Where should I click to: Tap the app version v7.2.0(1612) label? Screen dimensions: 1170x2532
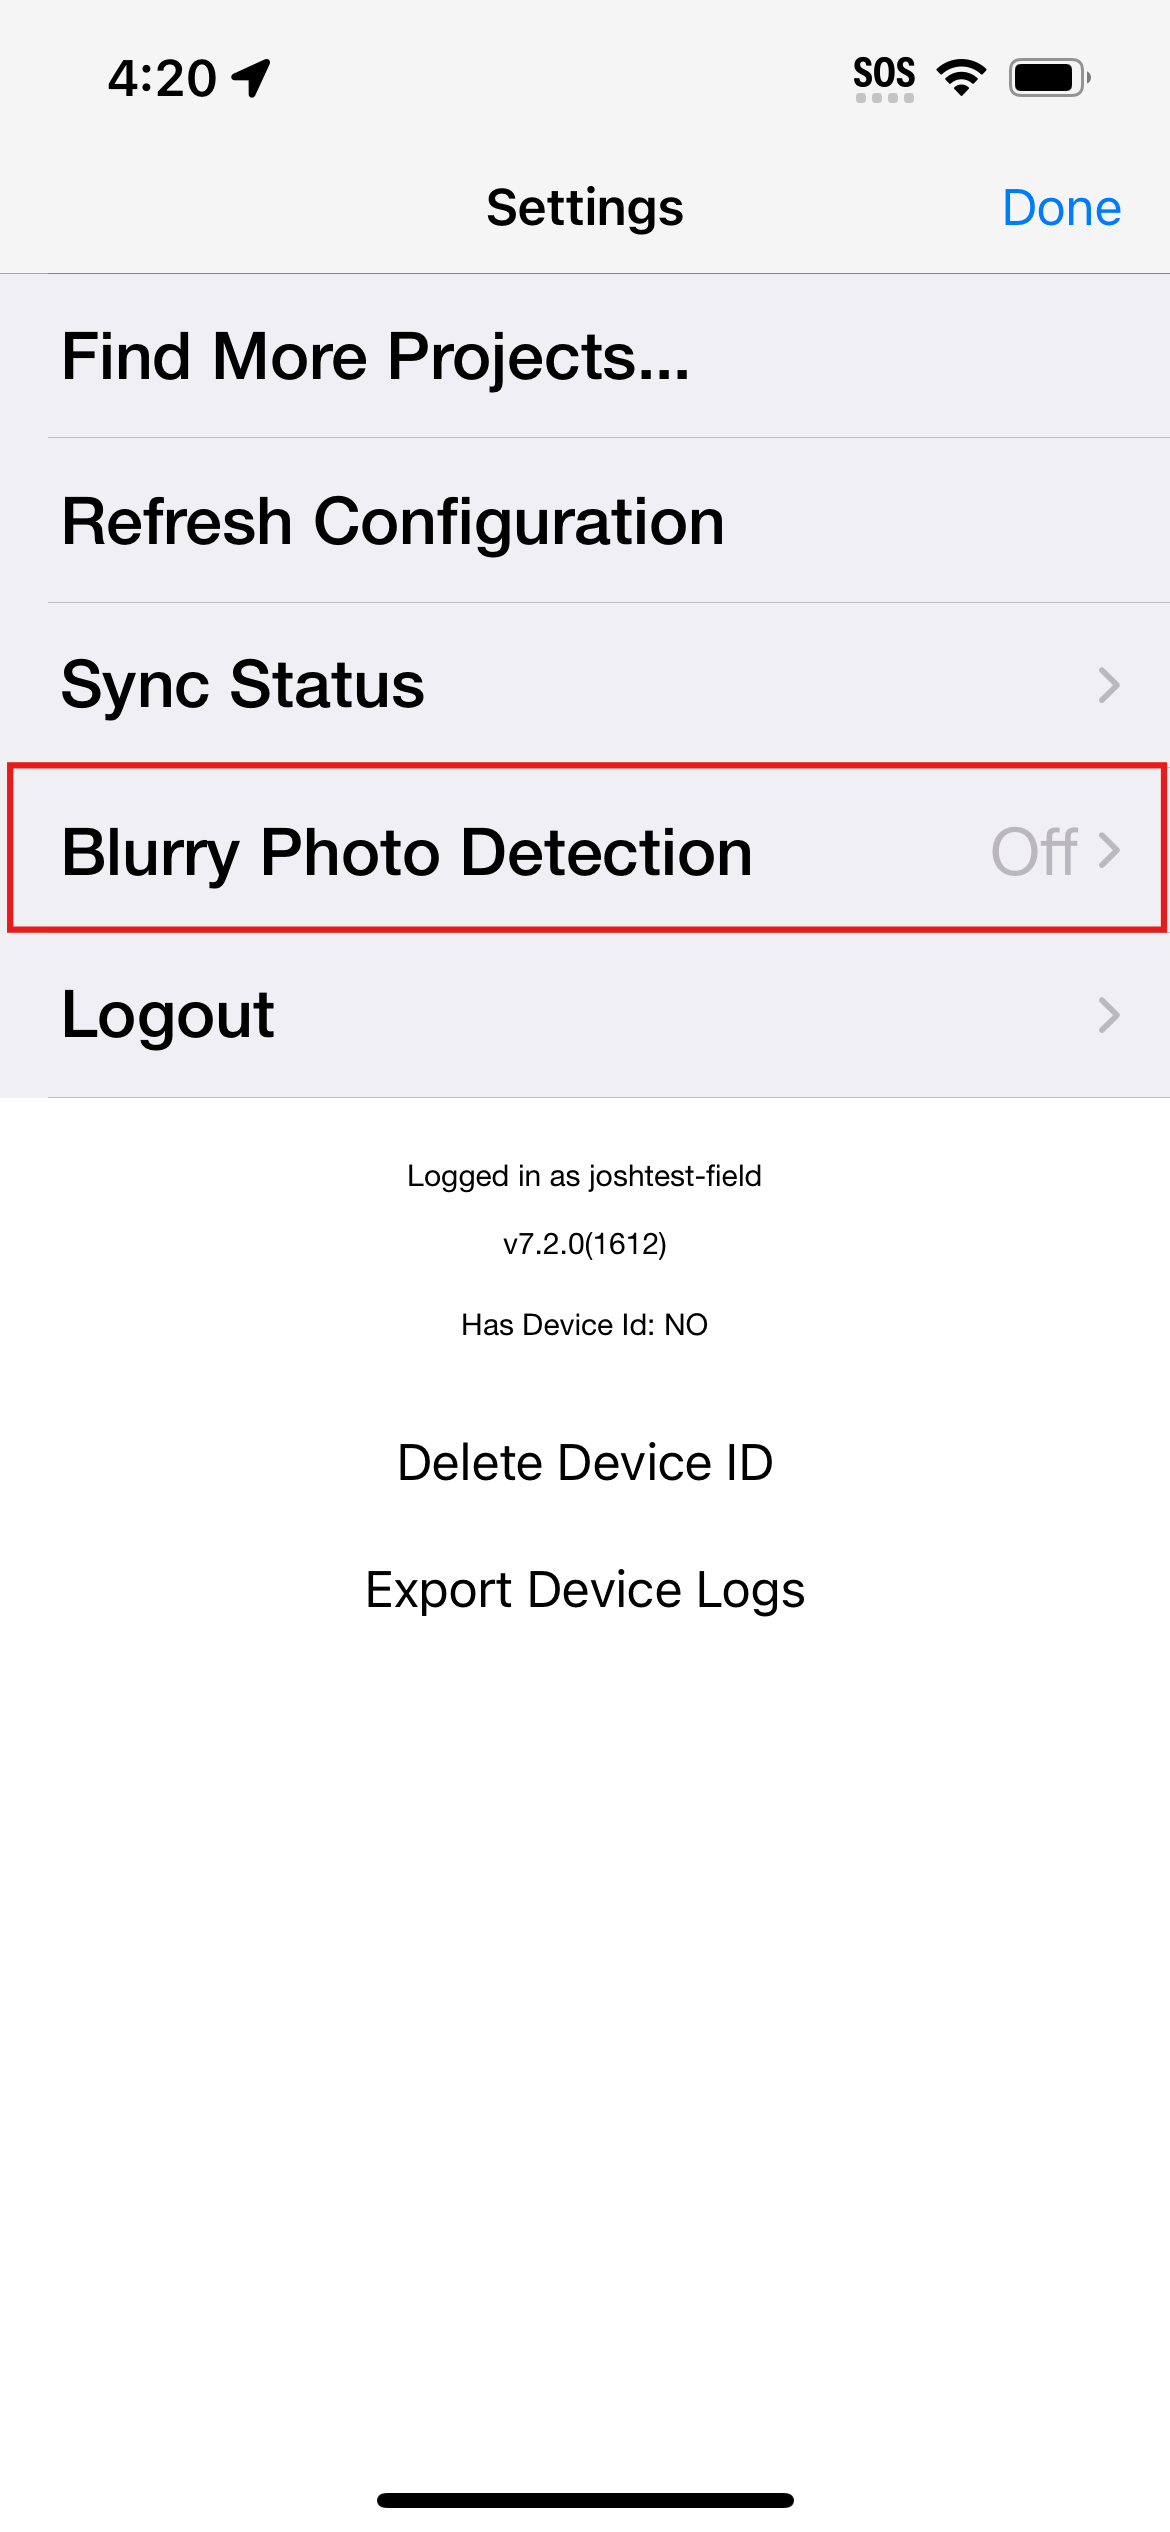(585, 1244)
